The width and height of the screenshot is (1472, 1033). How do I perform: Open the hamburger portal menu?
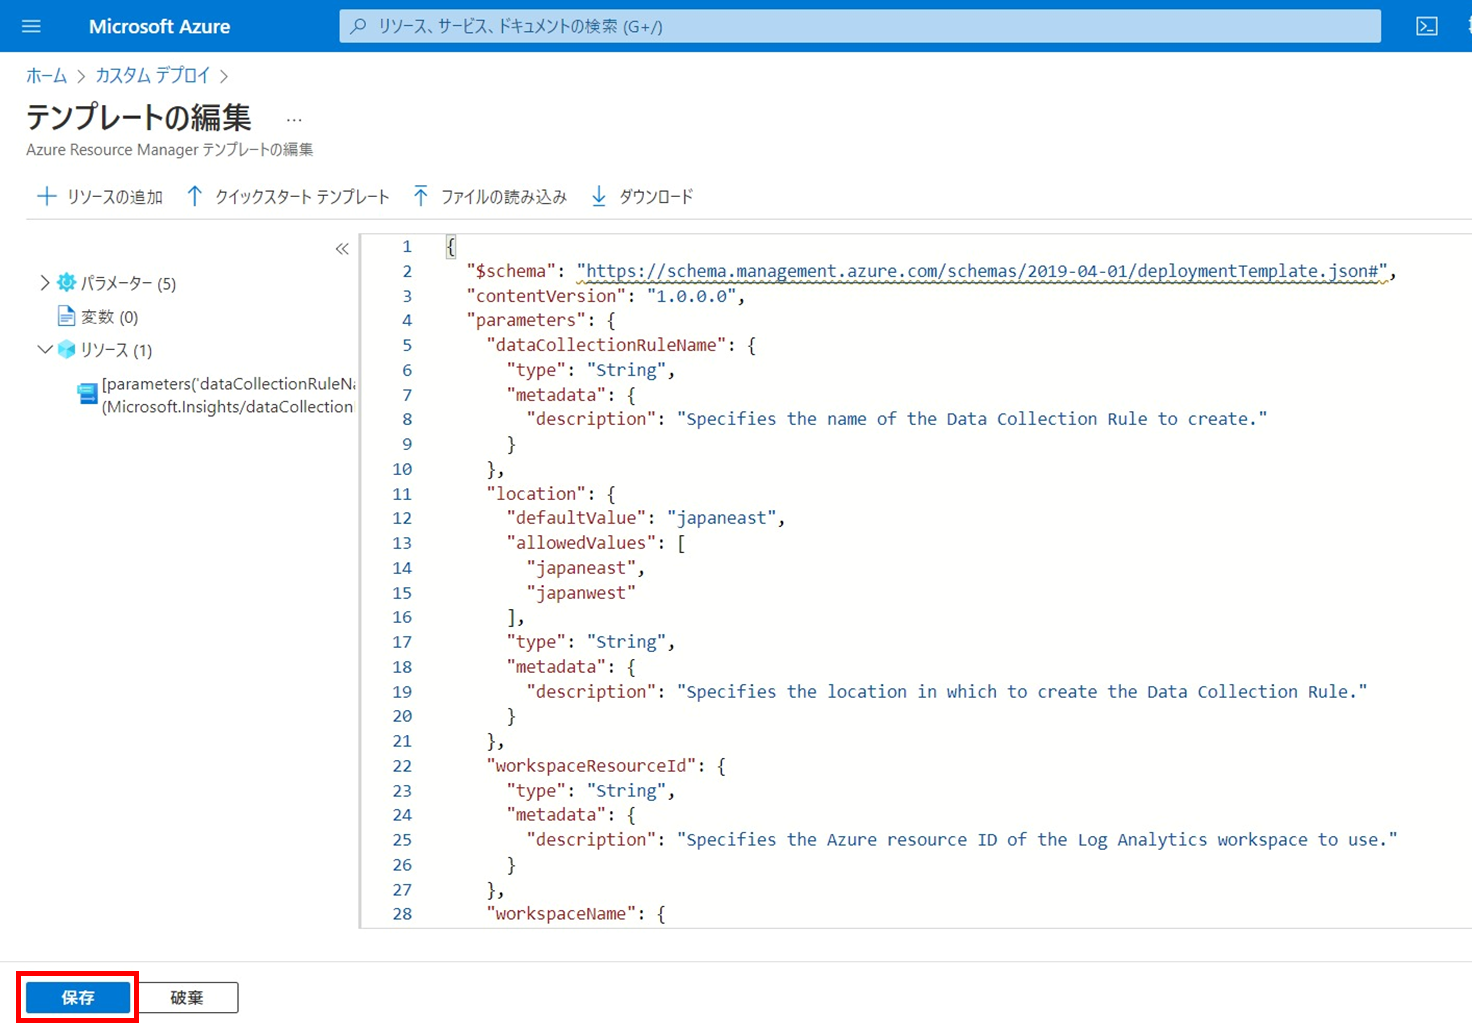[31, 26]
